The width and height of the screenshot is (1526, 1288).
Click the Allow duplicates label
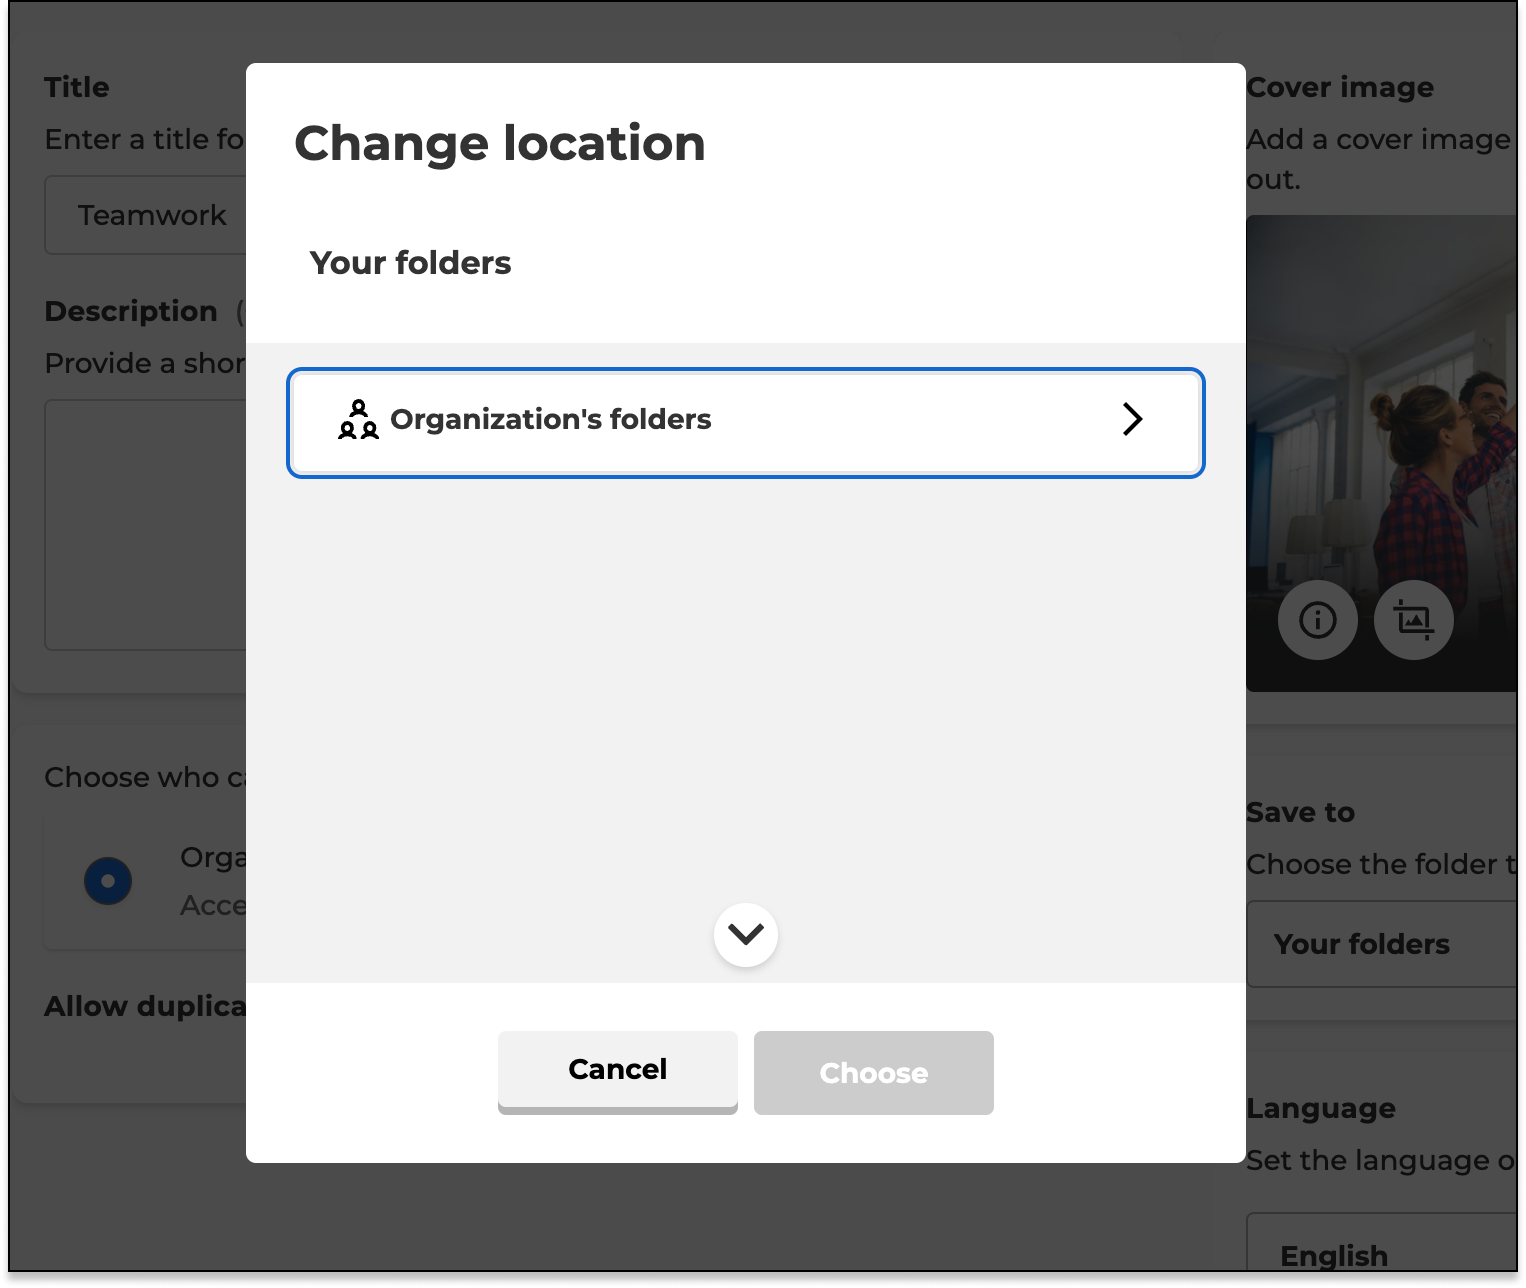[x=145, y=1006]
